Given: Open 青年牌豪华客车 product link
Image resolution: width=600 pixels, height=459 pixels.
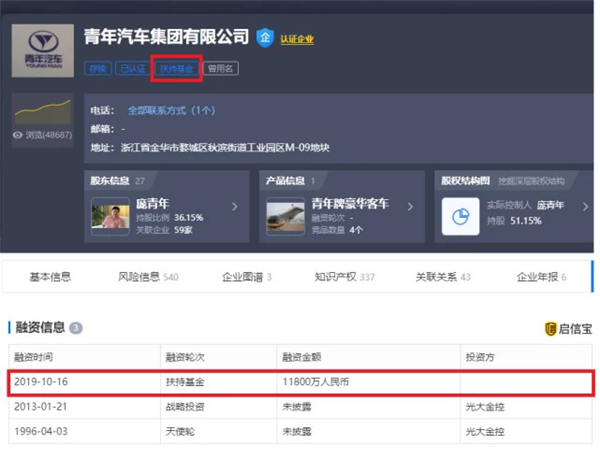Looking at the screenshot, I should coord(350,203).
